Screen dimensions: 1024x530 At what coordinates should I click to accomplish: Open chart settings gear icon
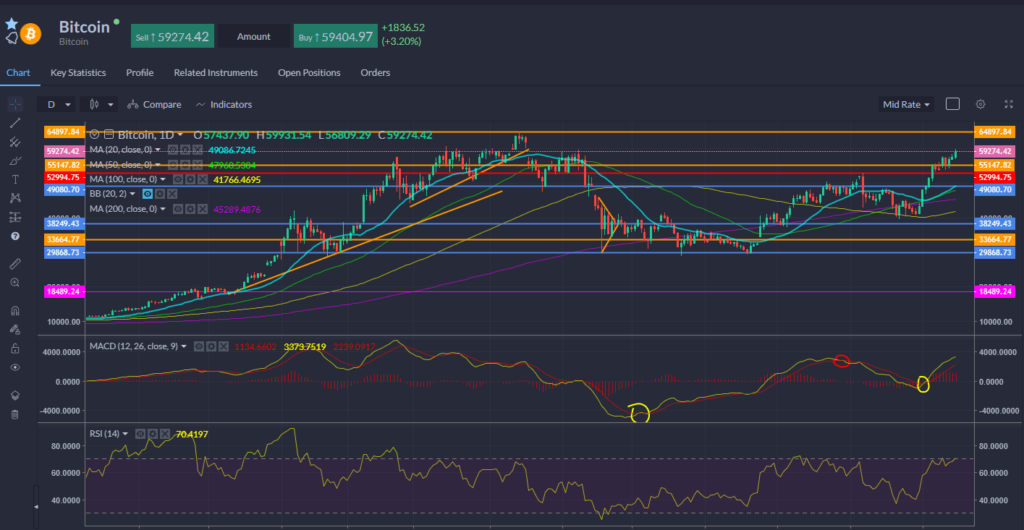[x=980, y=104]
